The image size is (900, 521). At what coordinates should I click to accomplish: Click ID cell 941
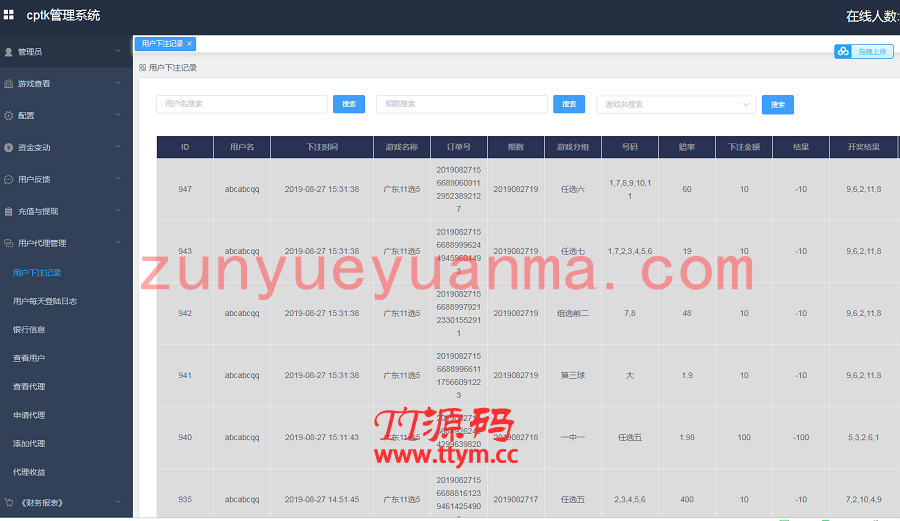(185, 375)
